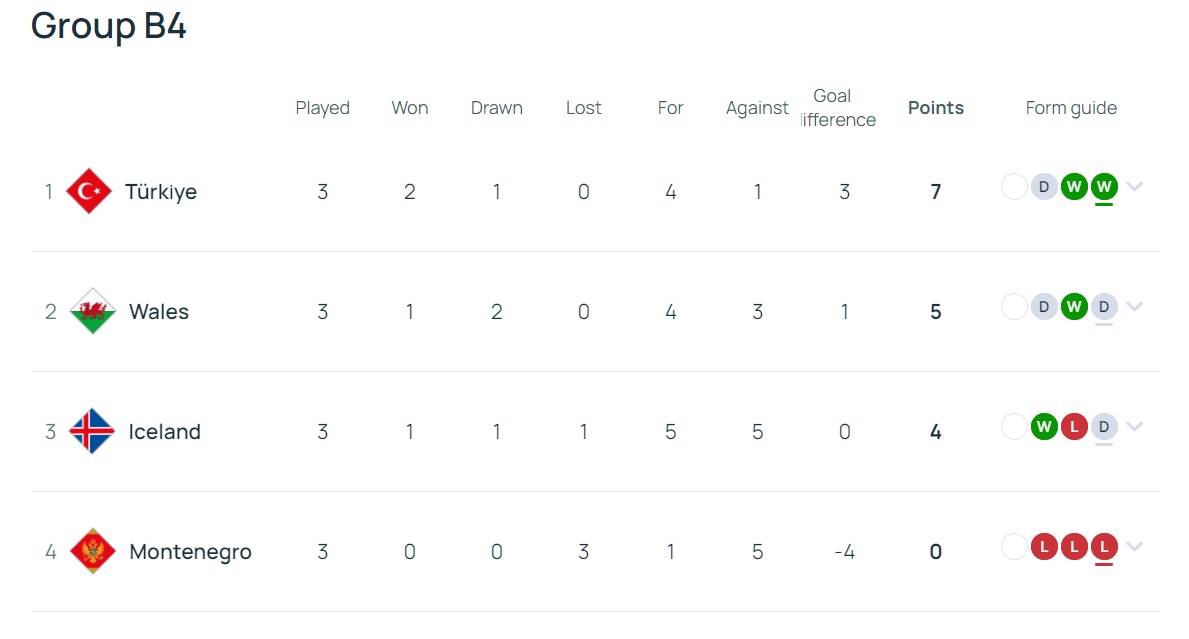Open the Montenegro team link

tap(190, 552)
